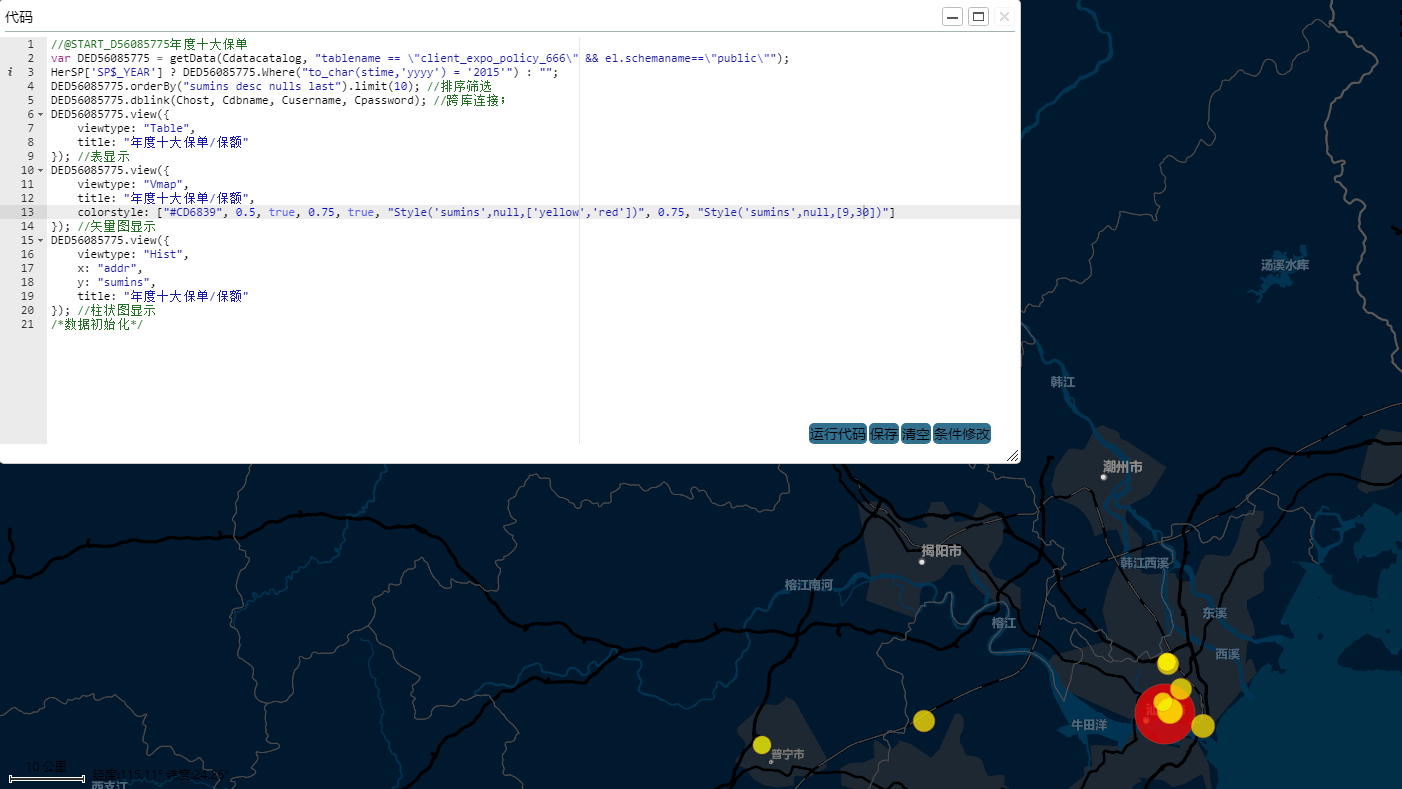Image resolution: width=1402 pixels, height=789 pixels.
Task: Click the //表显示 comment on line 9
Action: 104,156
